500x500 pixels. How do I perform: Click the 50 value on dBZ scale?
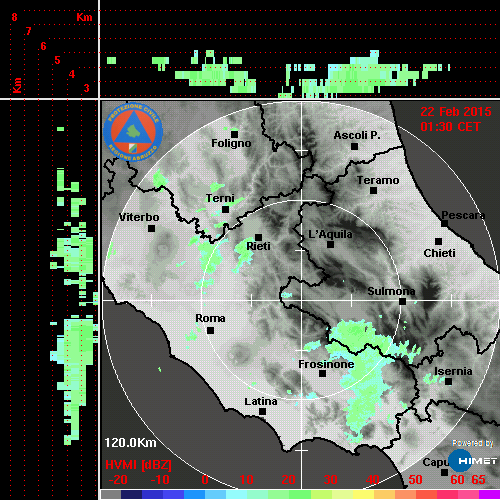[415, 480]
